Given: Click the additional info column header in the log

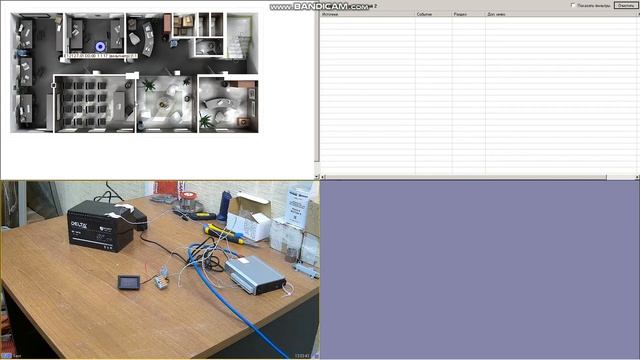Looking at the screenshot, I should tap(562, 14).
